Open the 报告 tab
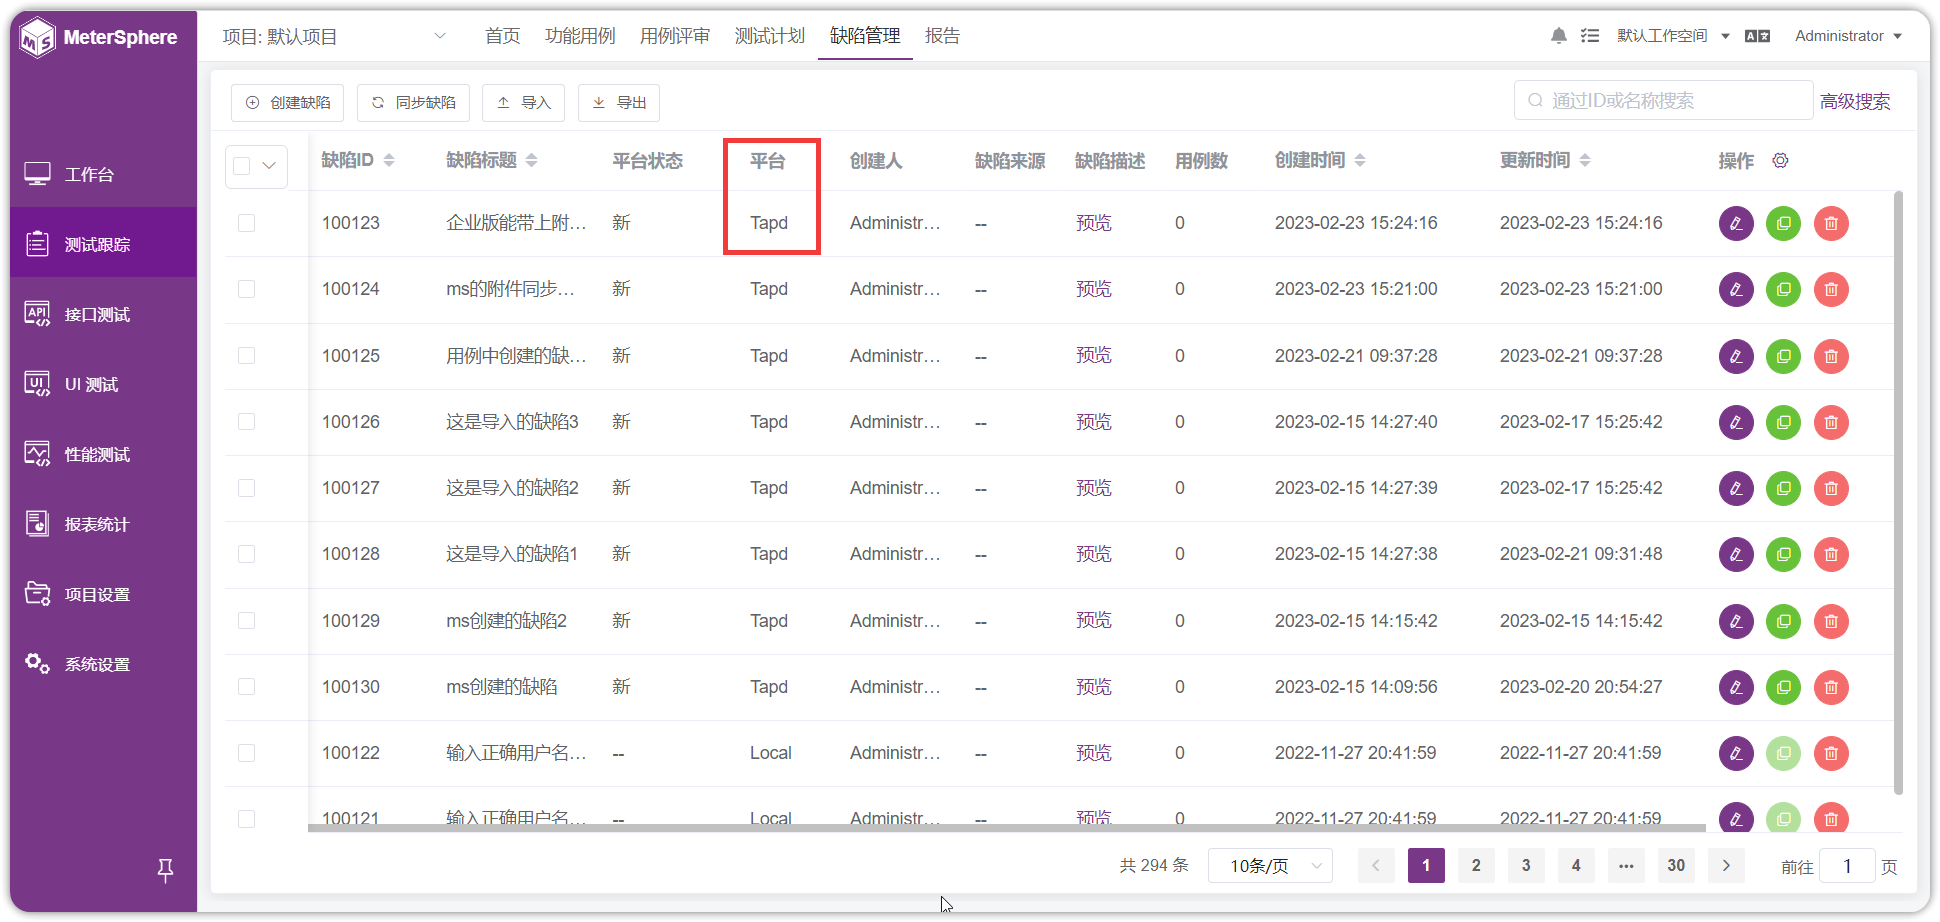The height and width of the screenshot is (922, 1940). [942, 36]
